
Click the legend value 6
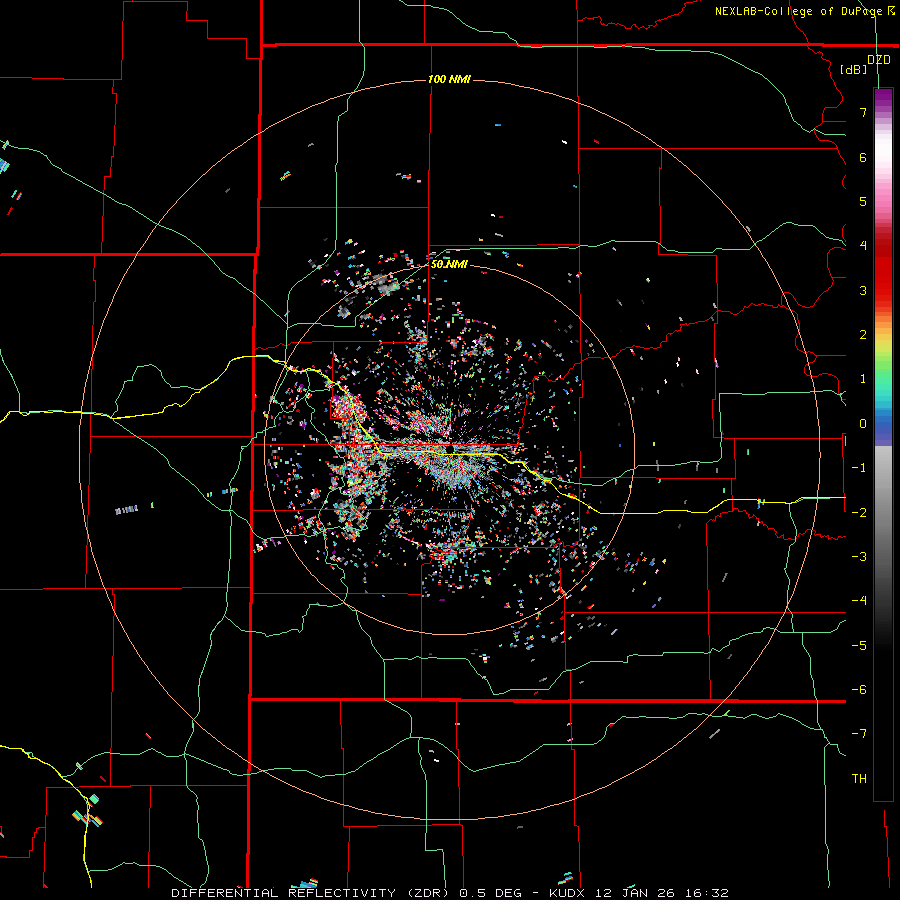point(863,157)
